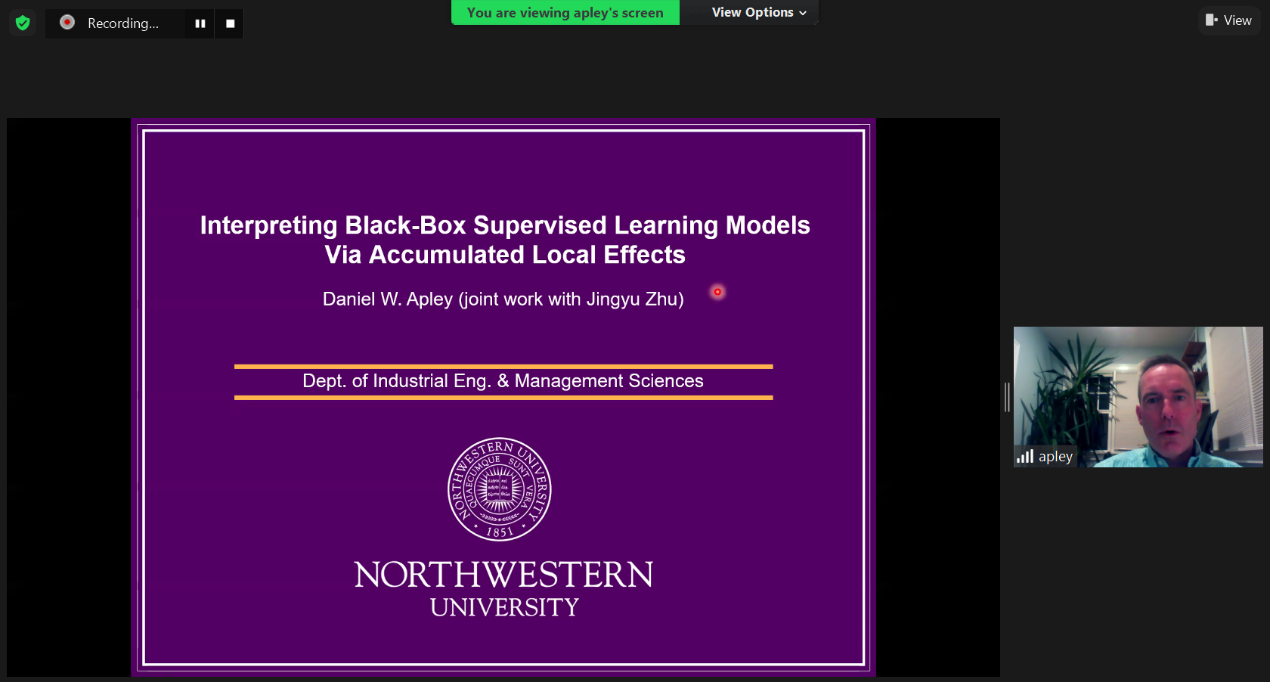
Task: Click the slide title 'Interpreting Black-Box Supervised Learning Models'
Action: 505,225
